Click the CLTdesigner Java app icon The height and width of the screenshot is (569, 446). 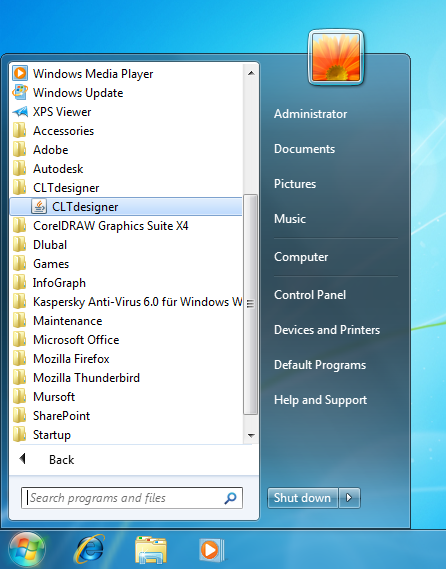point(39,206)
